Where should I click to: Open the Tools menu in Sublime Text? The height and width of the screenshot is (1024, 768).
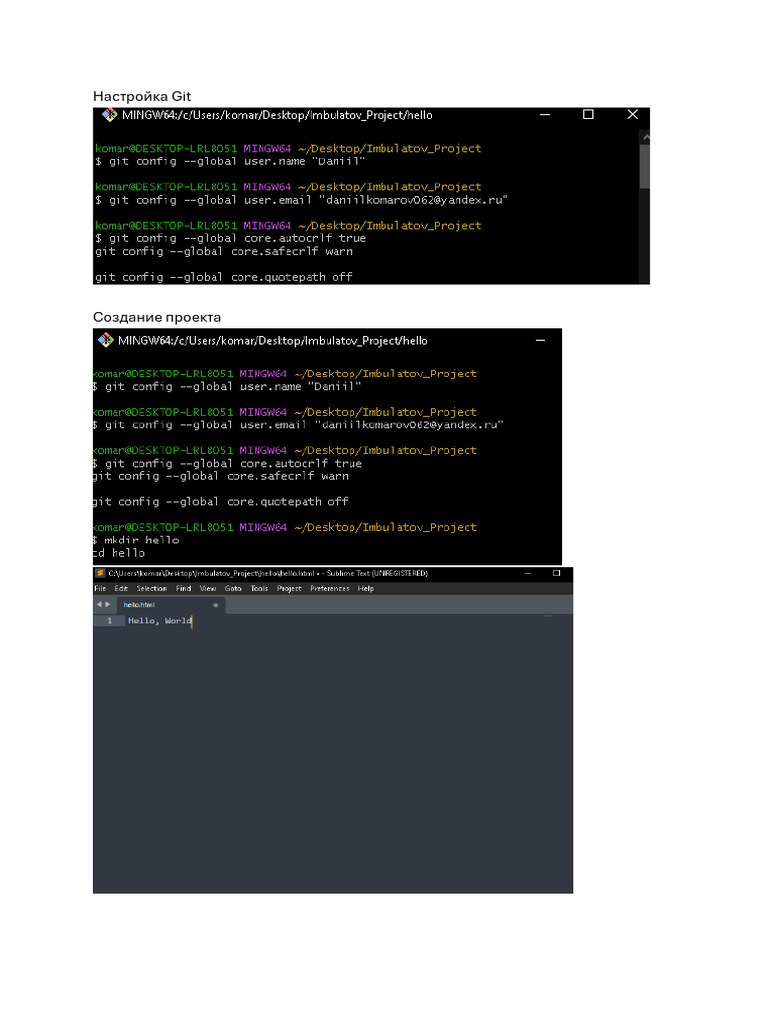click(x=259, y=588)
